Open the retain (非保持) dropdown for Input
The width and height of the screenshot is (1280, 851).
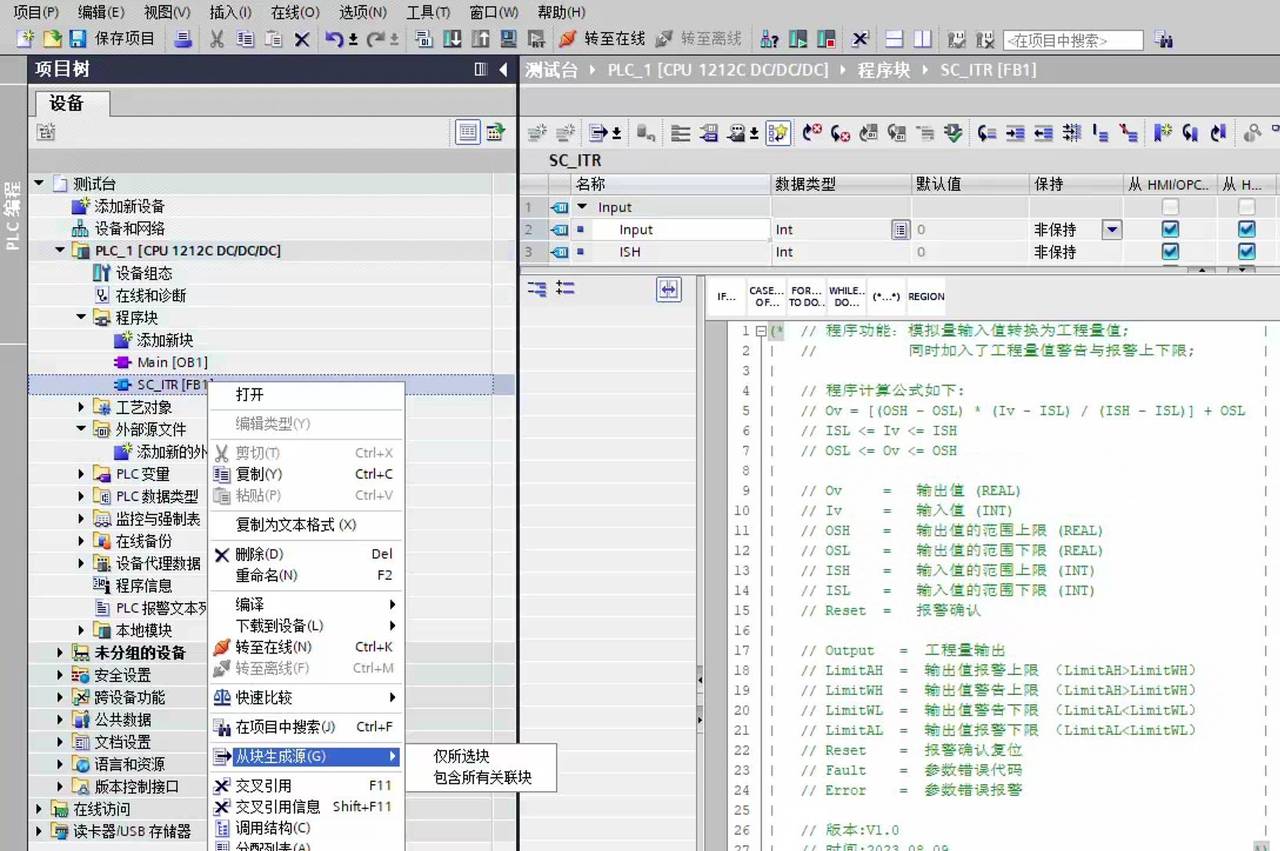pos(1111,230)
